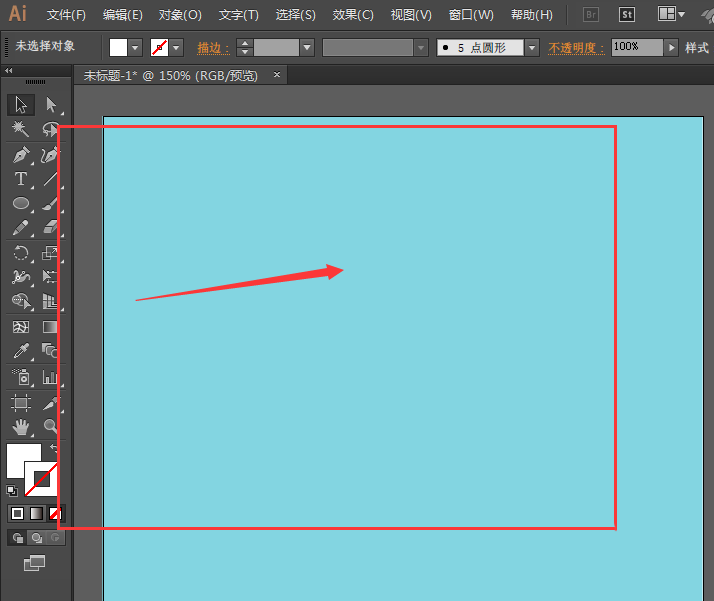Select the Pen tool
Image resolution: width=714 pixels, height=601 pixels.
pos(20,155)
